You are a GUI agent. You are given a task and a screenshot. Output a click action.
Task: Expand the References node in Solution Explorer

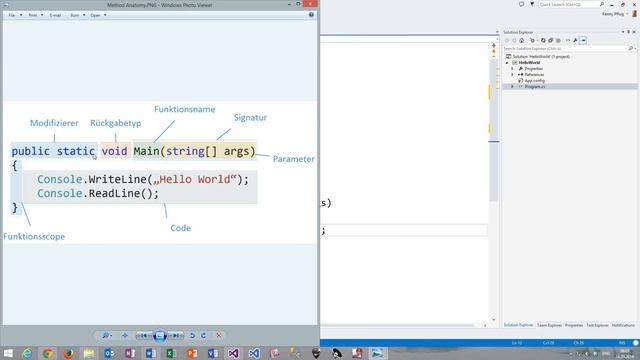(x=512, y=75)
